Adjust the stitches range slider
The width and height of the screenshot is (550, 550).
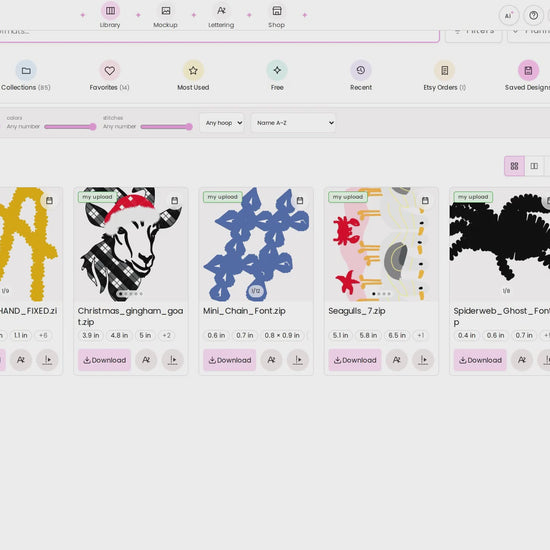pos(167,127)
